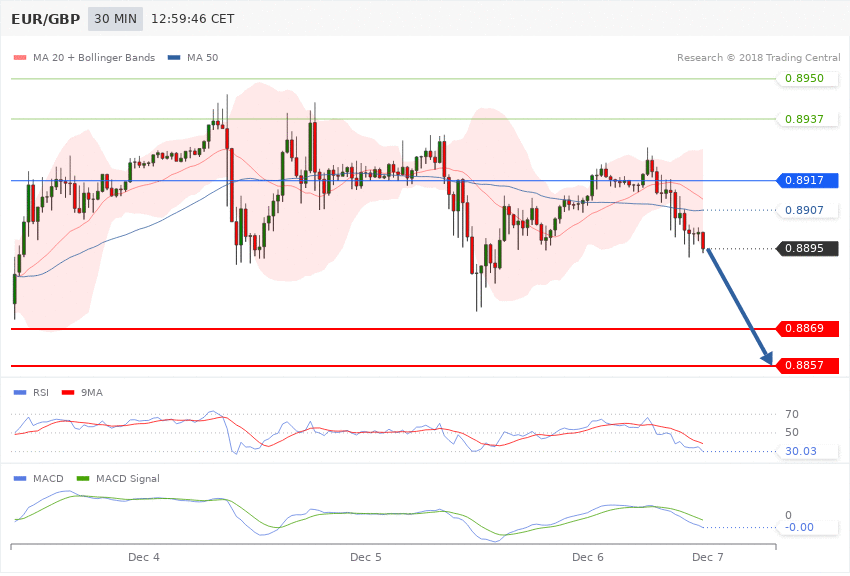Click the Dec 6 date label
Image resolution: width=850 pixels, height=576 pixels.
pyautogui.click(x=588, y=557)
